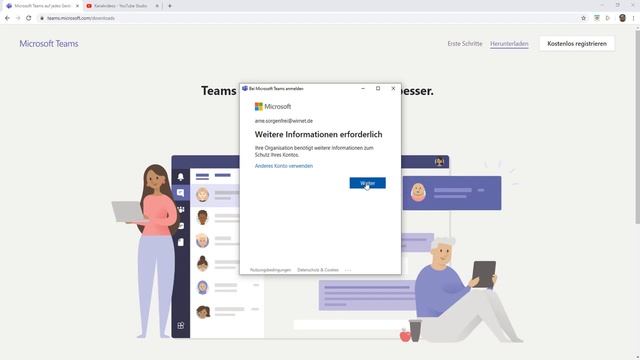640x360 pixels.
Task: Bookmark this page with the star icon
Action: (583, 18)
